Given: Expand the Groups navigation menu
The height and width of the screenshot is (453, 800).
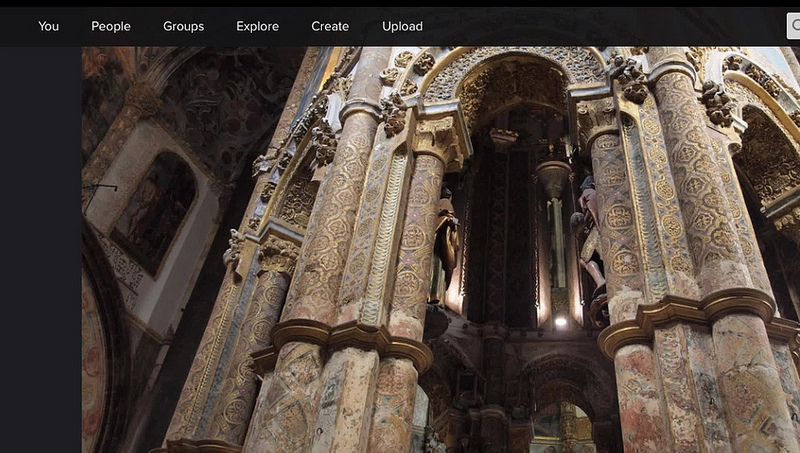Looking at the screenshot, I should click(183, 26).
